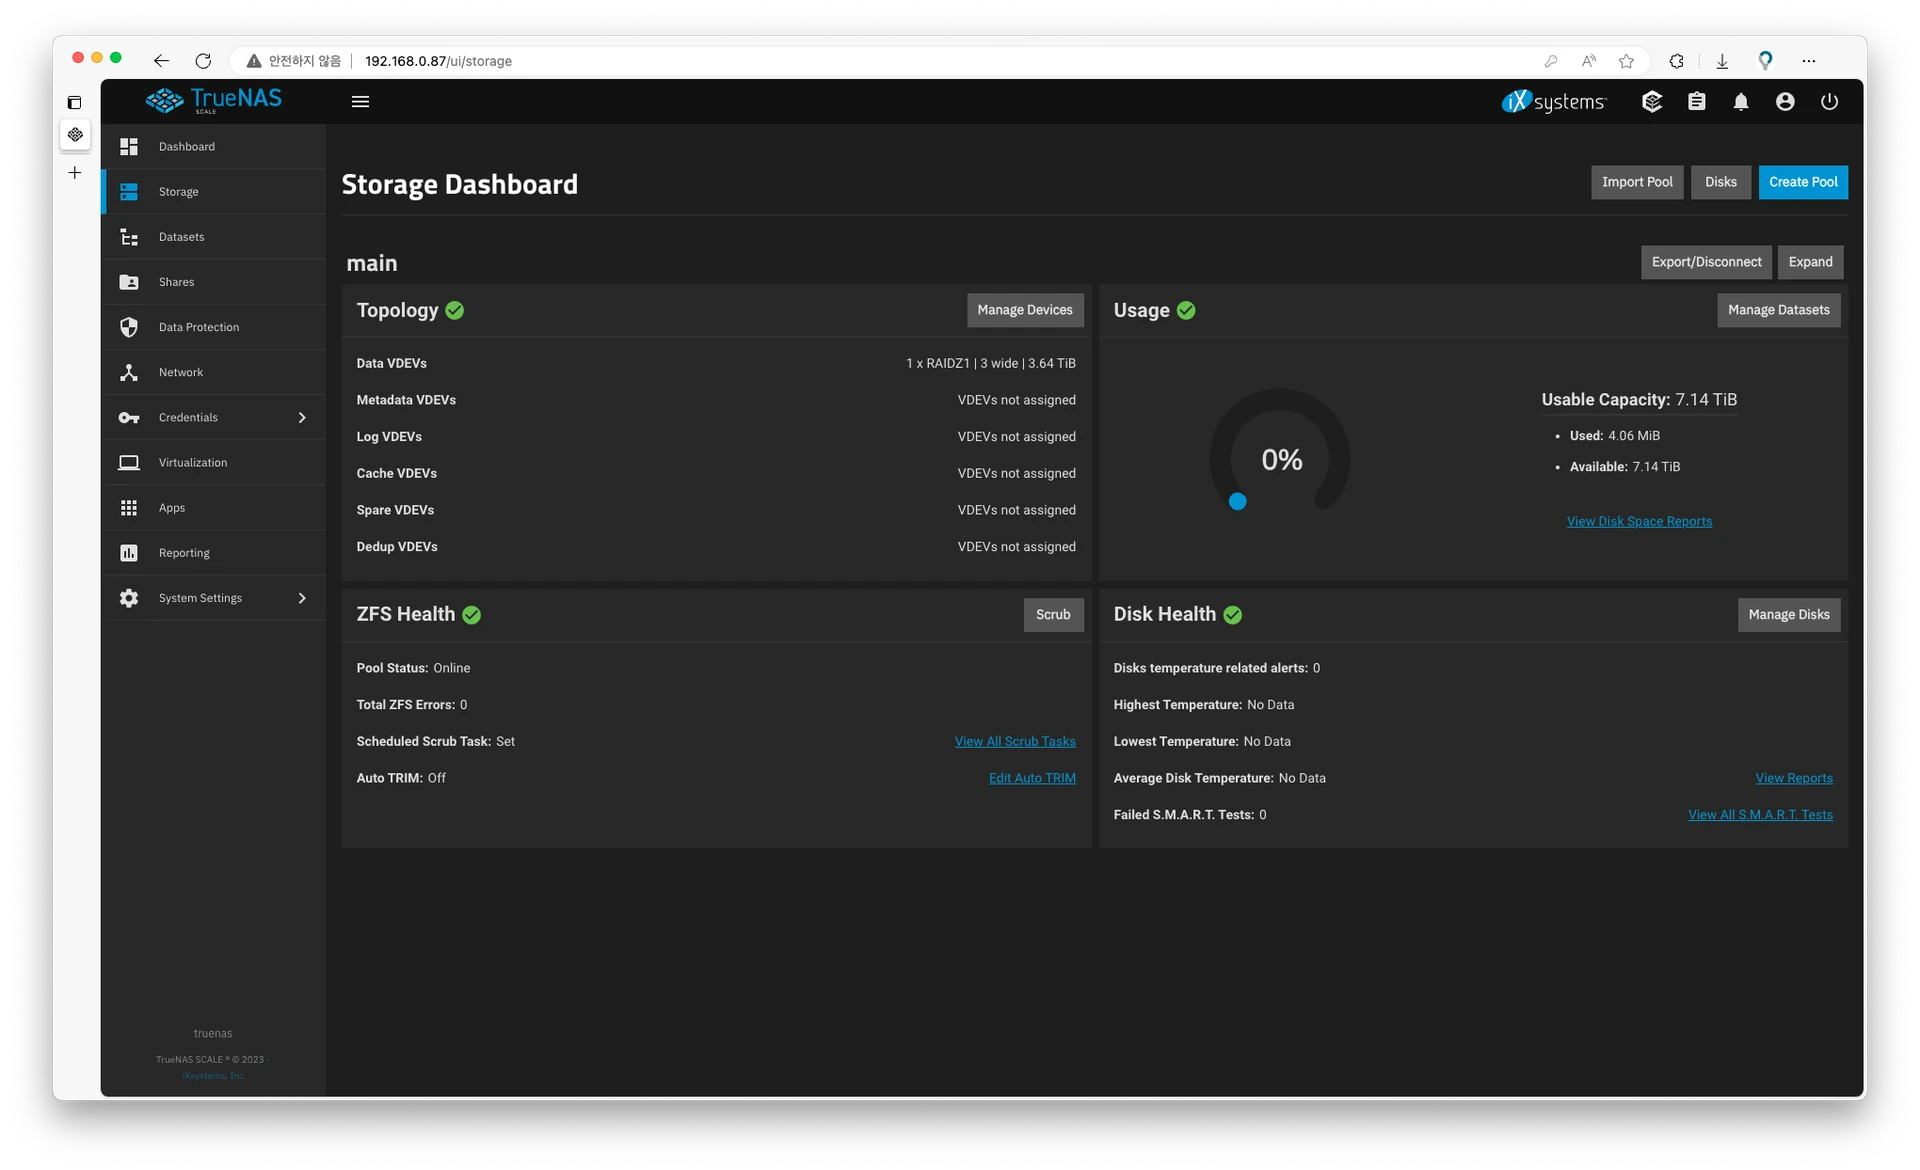Screen dimensions: 1920x1170
Task: Click the Apps grid icon
Action: click(129, 508)
